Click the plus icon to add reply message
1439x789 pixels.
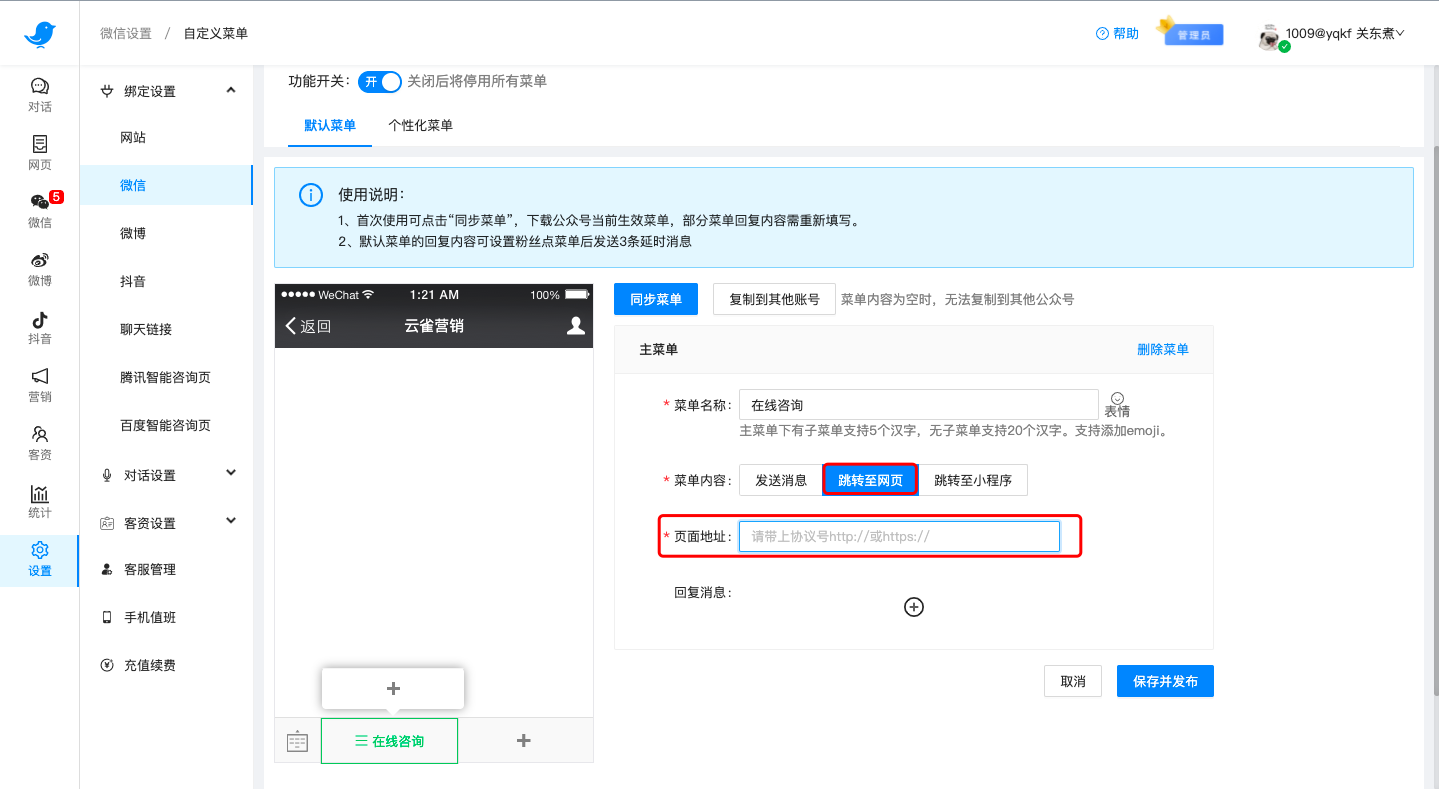[913, 606]
